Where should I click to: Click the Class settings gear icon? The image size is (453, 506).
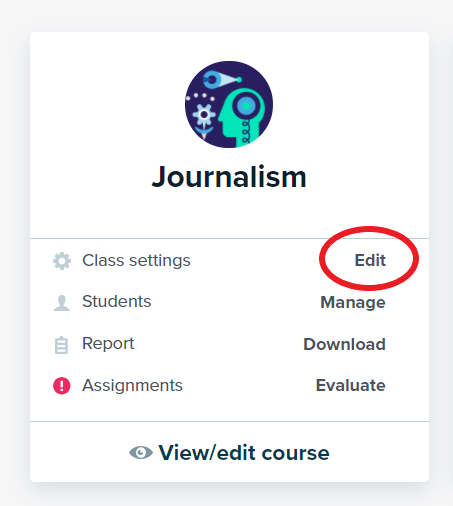(62, 261)
